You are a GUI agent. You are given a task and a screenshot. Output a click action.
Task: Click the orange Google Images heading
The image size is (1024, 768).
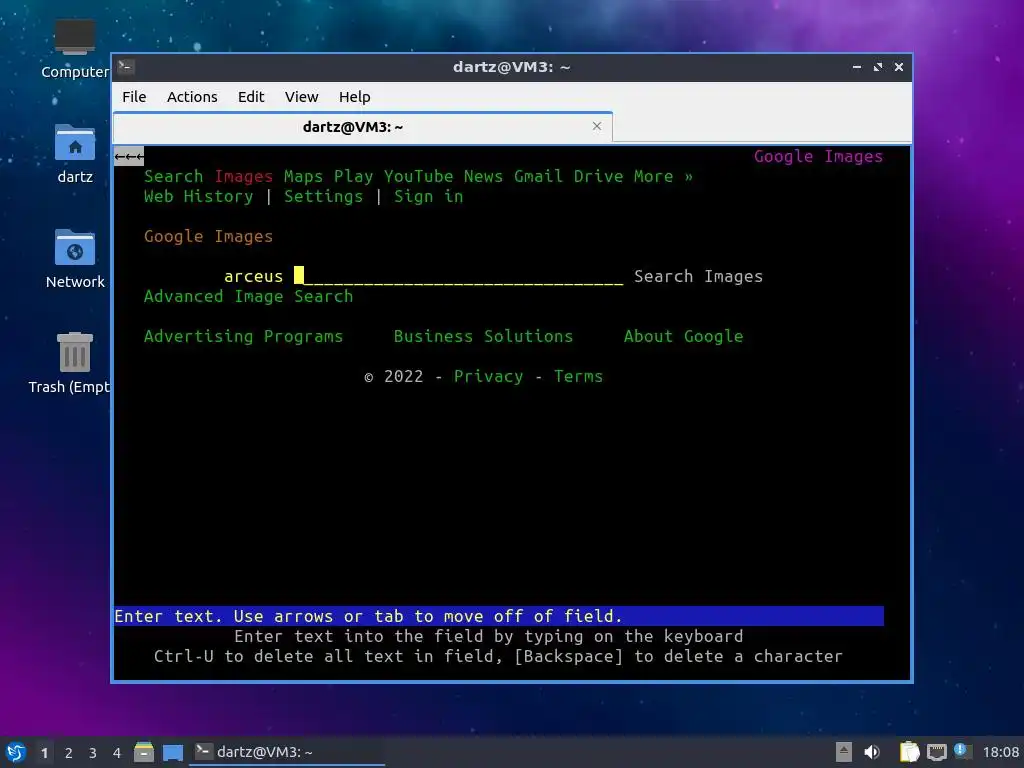[208, 236]
